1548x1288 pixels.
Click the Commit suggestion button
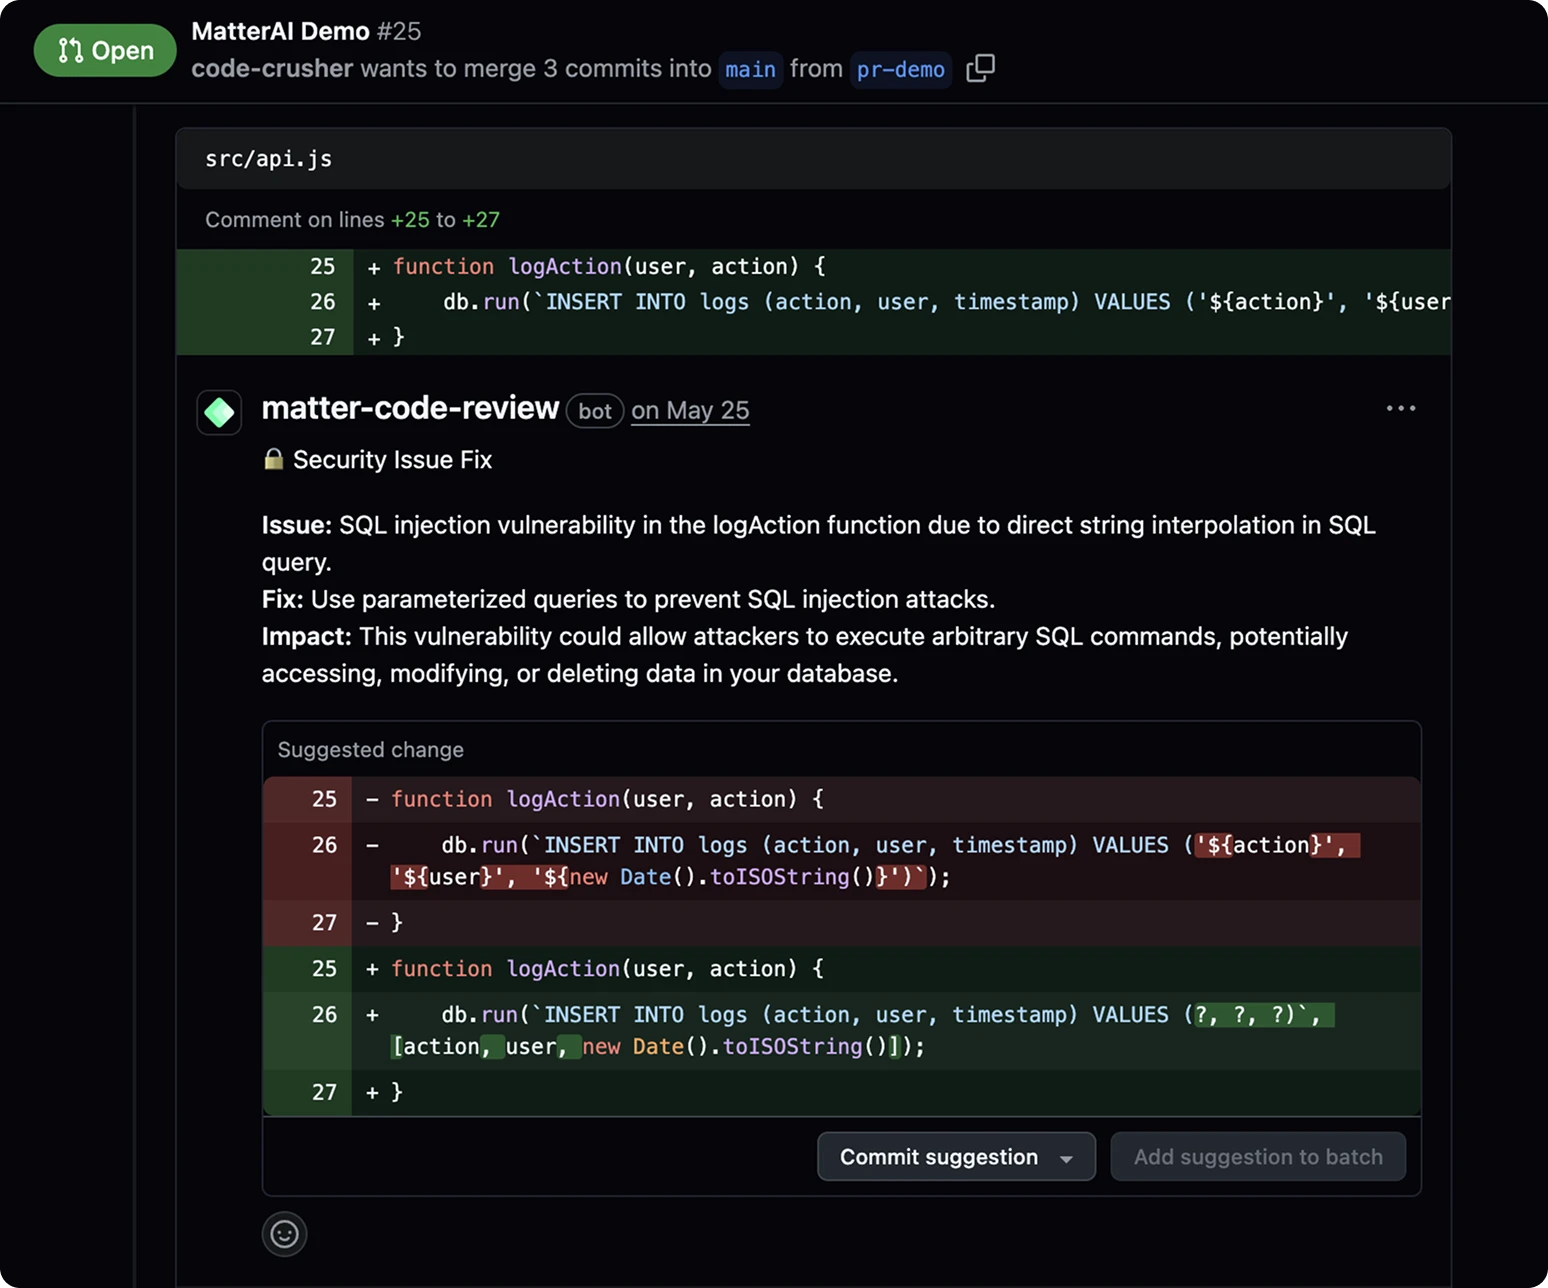pyautogui.click(x=938, y=1157)
